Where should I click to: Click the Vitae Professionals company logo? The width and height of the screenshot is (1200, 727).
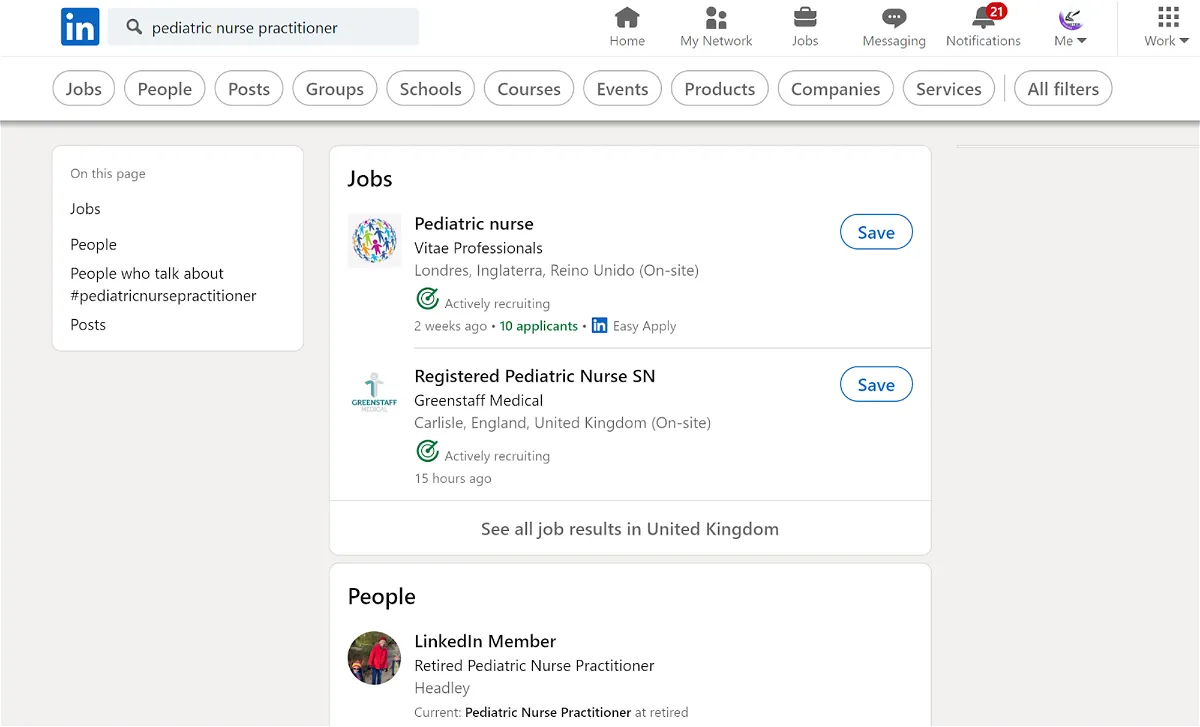point(374,241)
